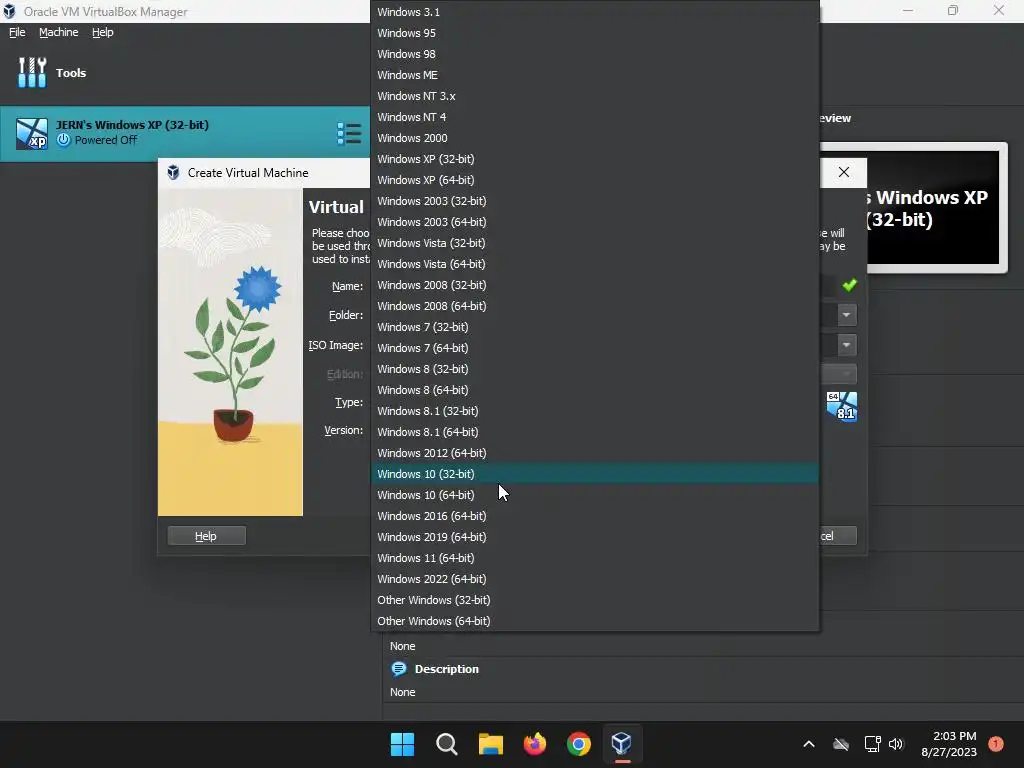Click the green name validity checkmark
This screenshot has height=768, width=1024.
click(849, 285)
